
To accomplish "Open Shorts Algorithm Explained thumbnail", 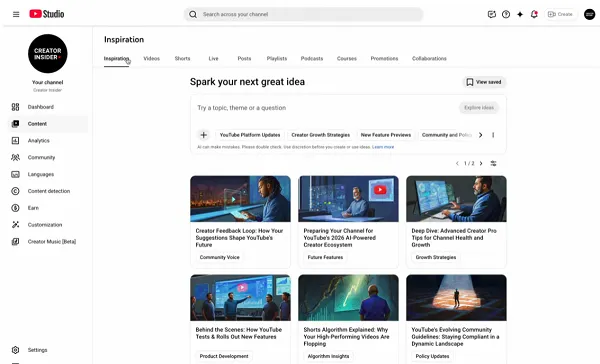I will (x=348, y=297).
